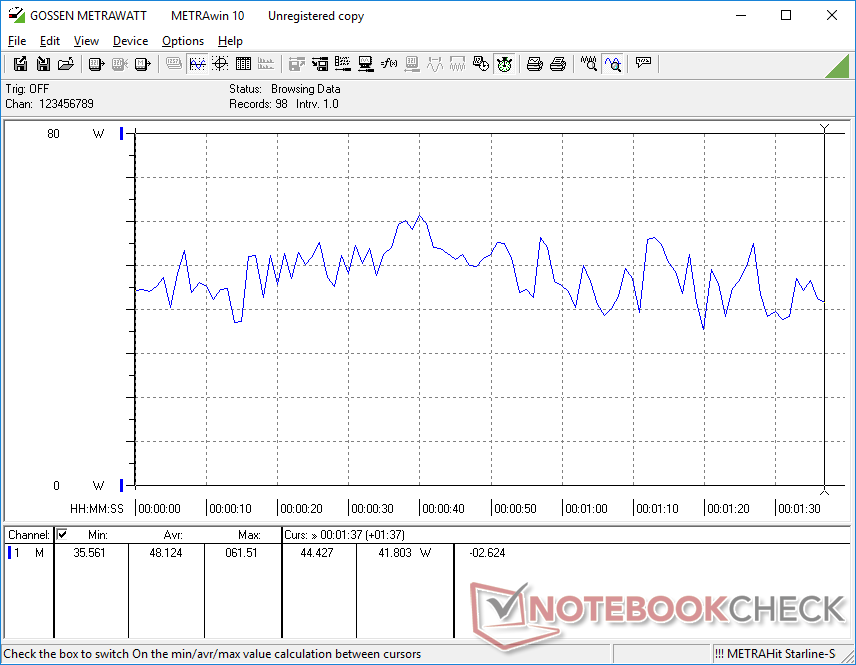Open the channel settings list icon

(x=343, y=64)
